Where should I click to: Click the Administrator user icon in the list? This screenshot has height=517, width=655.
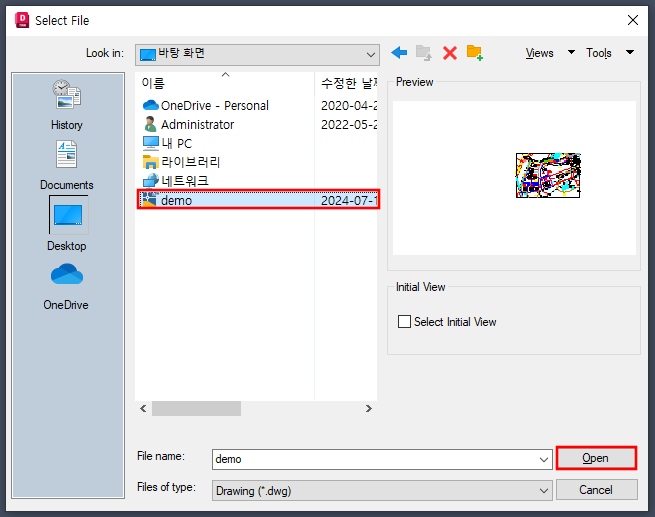150,124
